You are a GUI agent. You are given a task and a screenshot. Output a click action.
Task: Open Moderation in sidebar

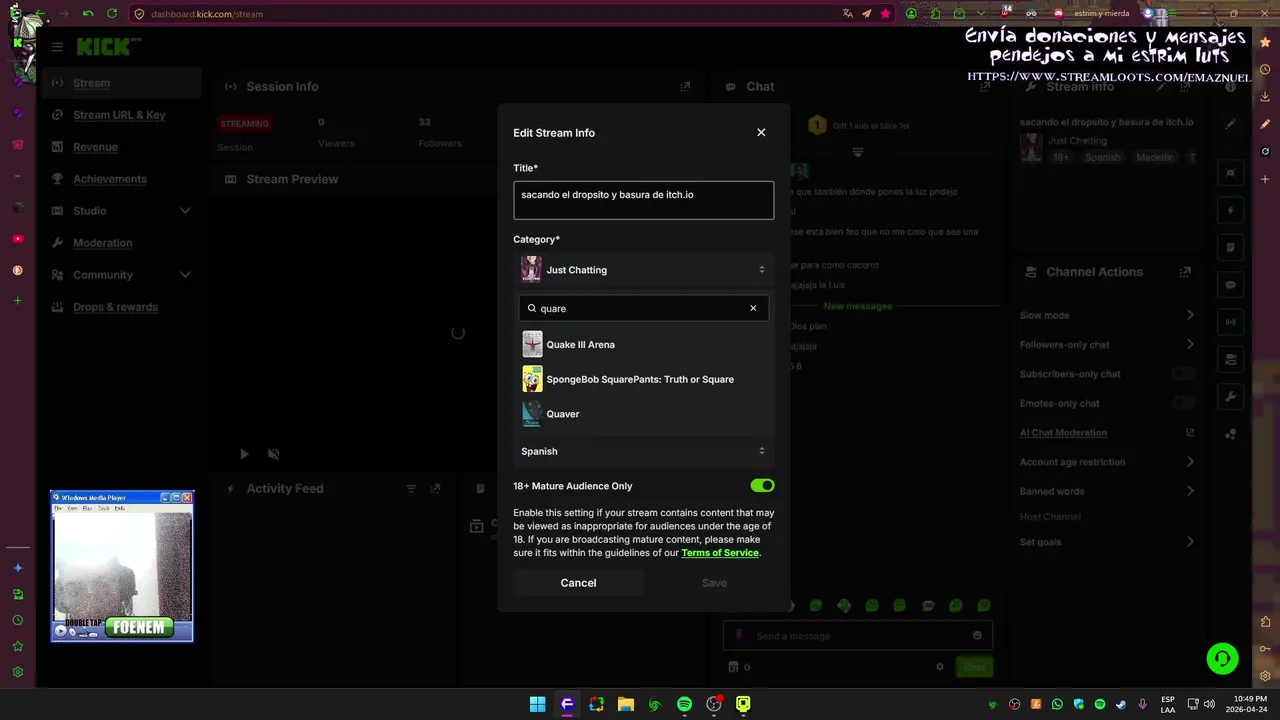(x=102, y=243)
